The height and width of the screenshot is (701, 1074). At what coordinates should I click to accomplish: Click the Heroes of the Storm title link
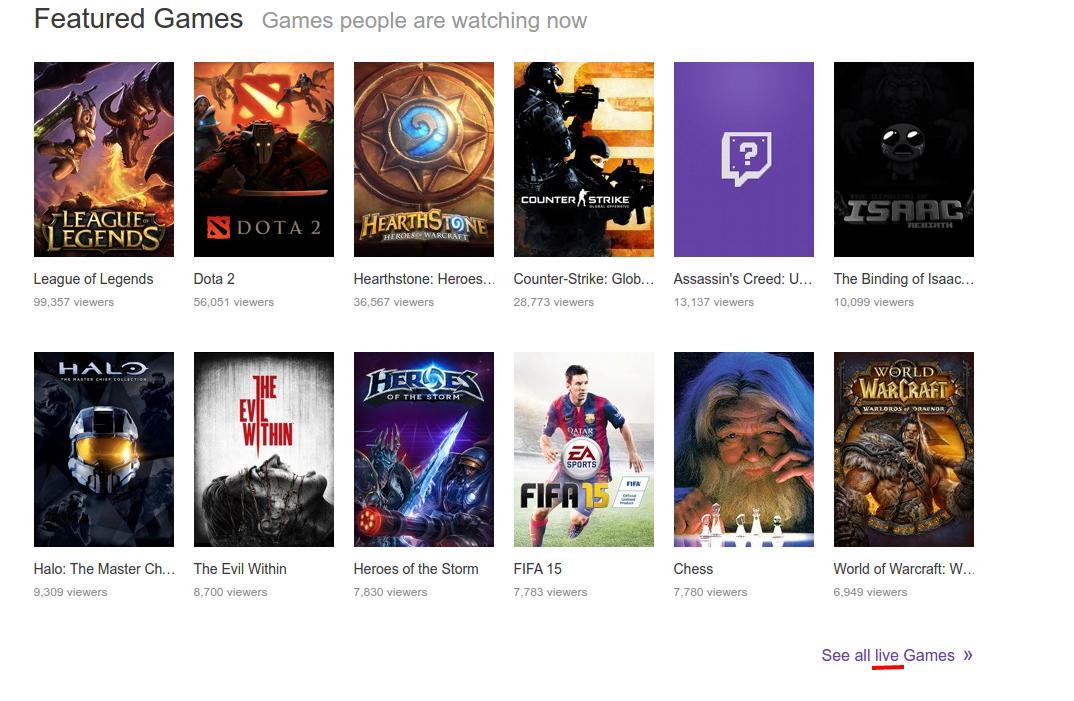pyautogui.click(x=416, y=569)
